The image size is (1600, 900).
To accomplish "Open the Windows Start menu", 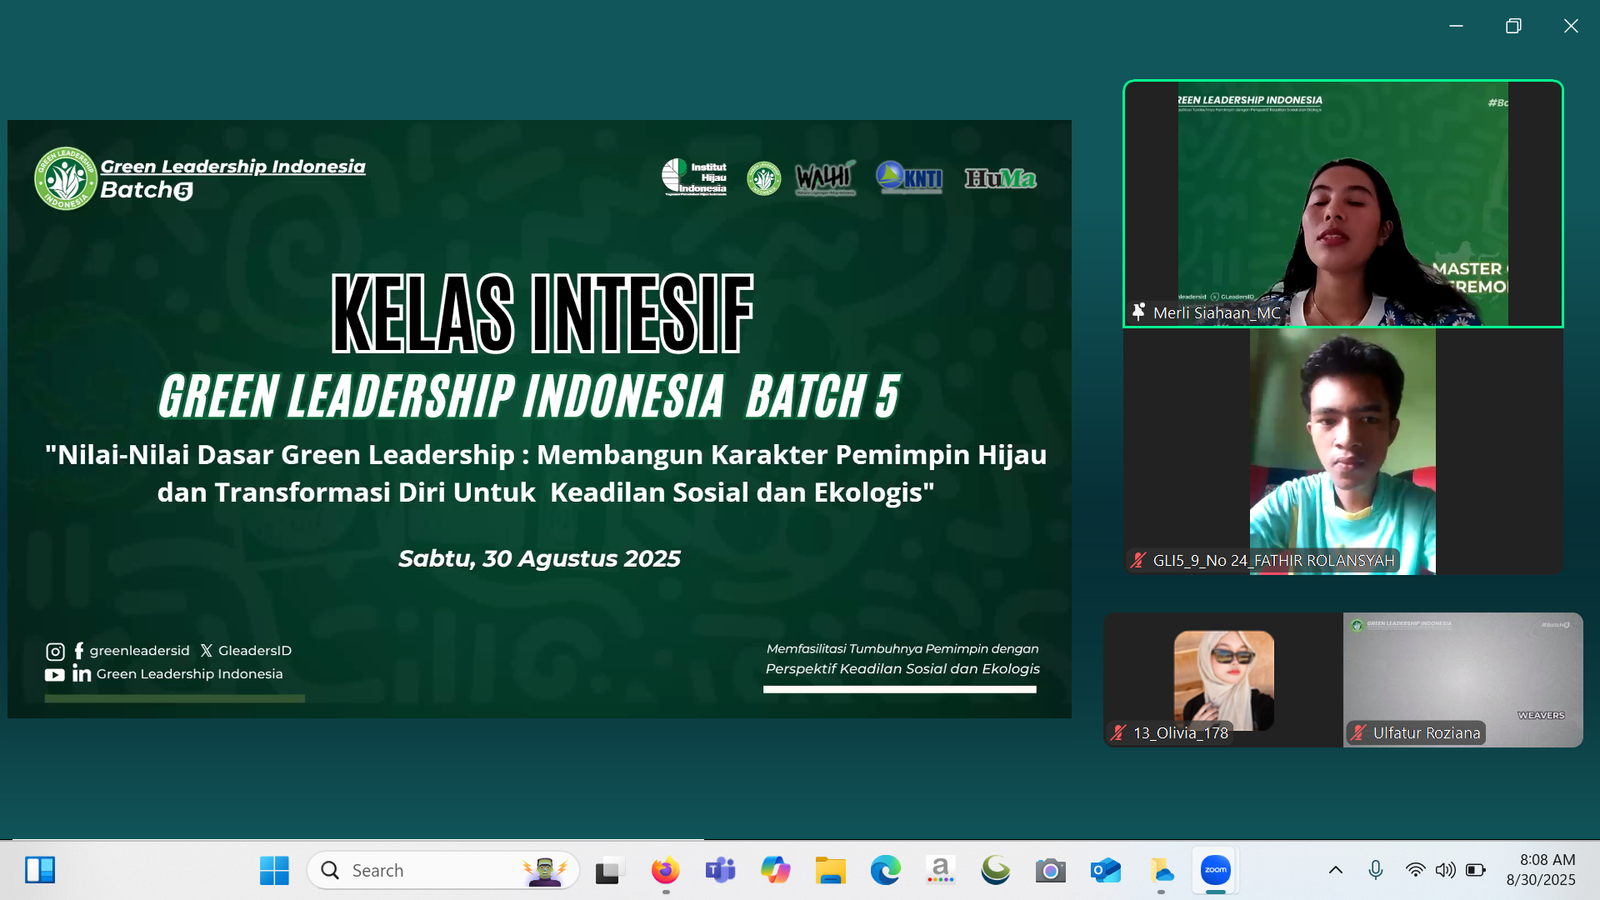I will click(275, 870).
